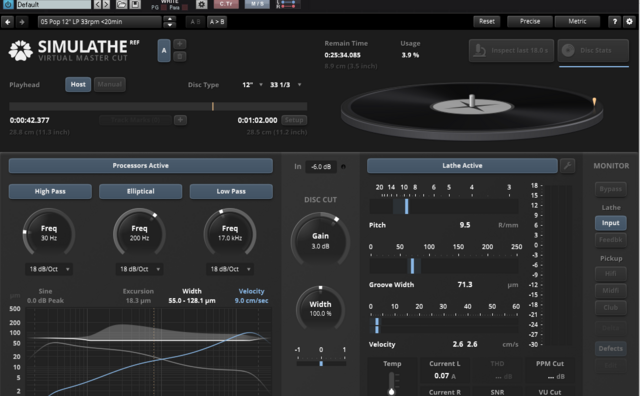This screenshot has height=396, width=640.
Task: Open the L/R channel routing icon
Action: [288, 4]
